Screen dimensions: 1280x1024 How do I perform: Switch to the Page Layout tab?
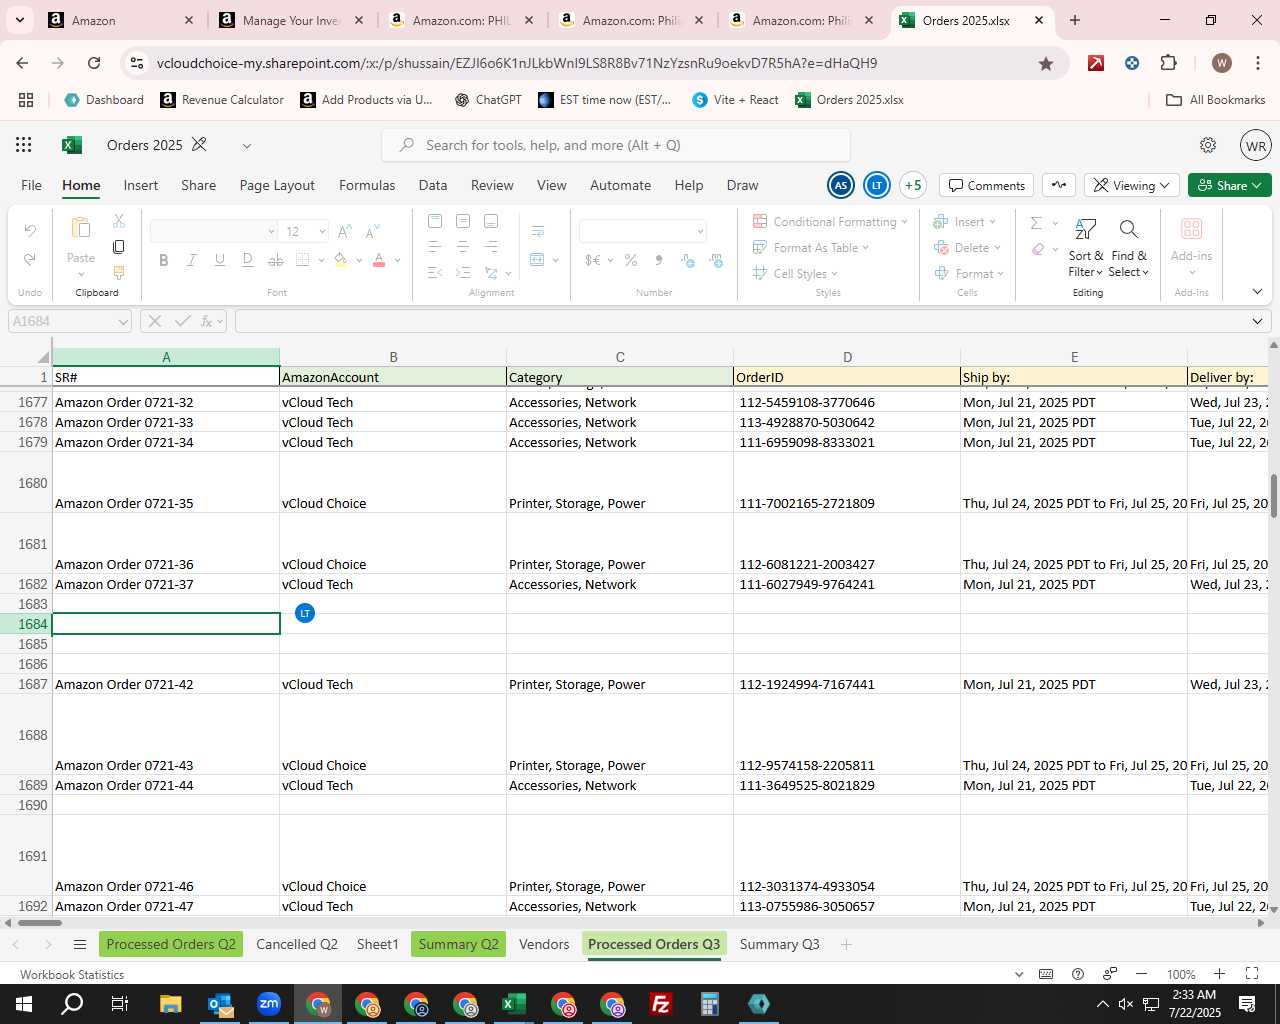coord(277,185)
